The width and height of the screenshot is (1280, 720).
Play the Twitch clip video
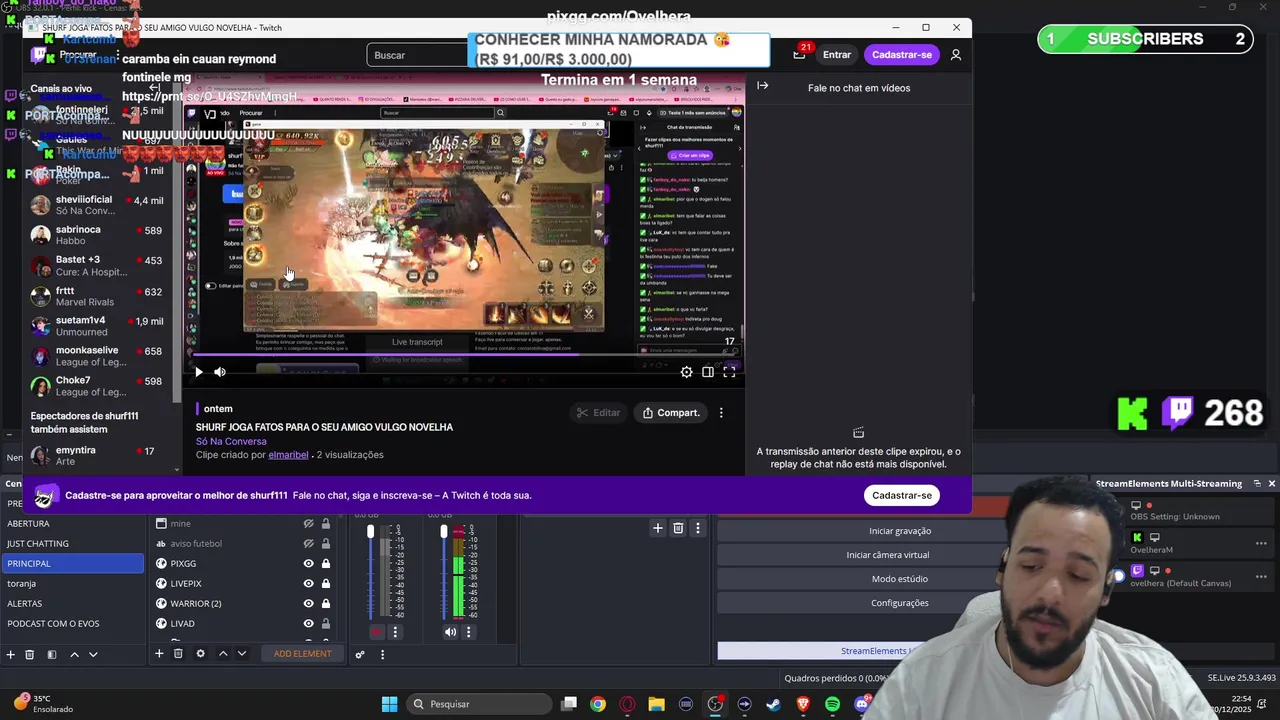tap(198, 372)
